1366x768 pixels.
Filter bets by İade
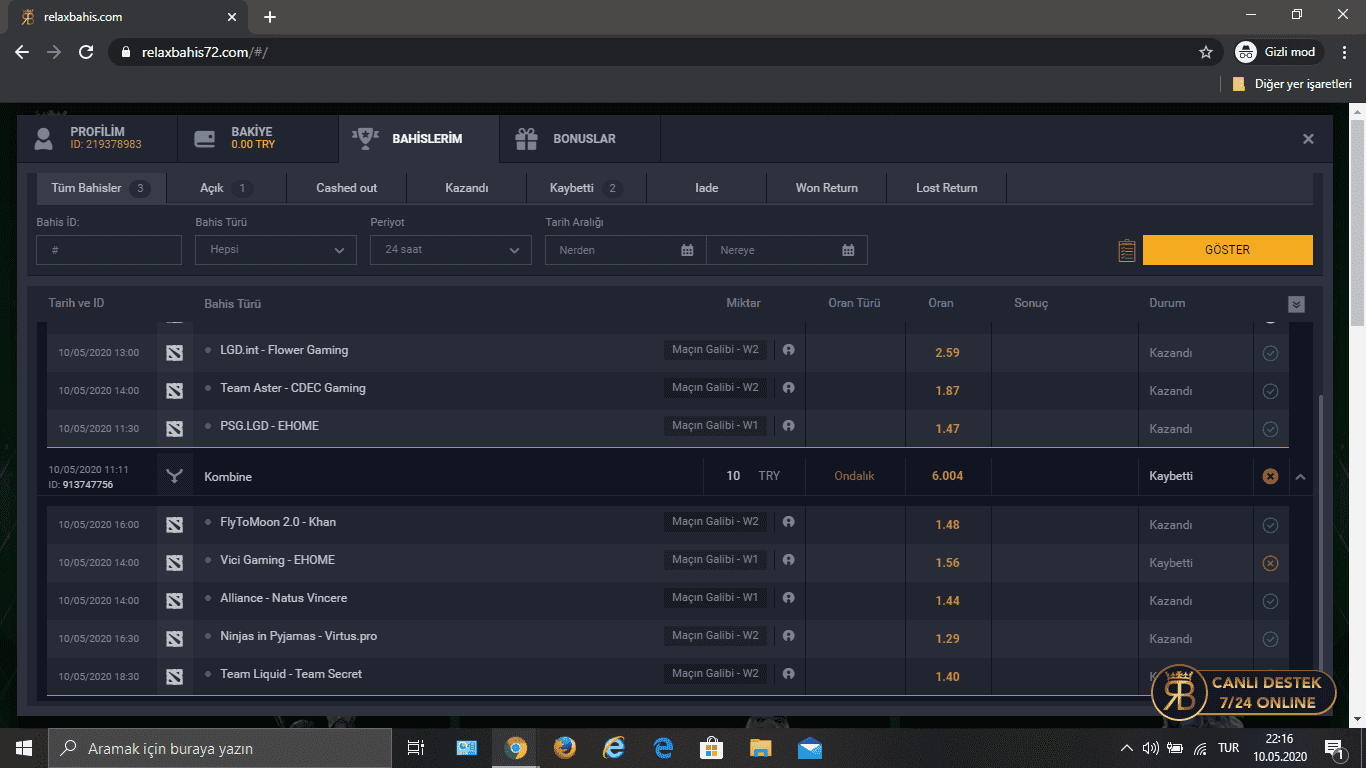point(707,188)
